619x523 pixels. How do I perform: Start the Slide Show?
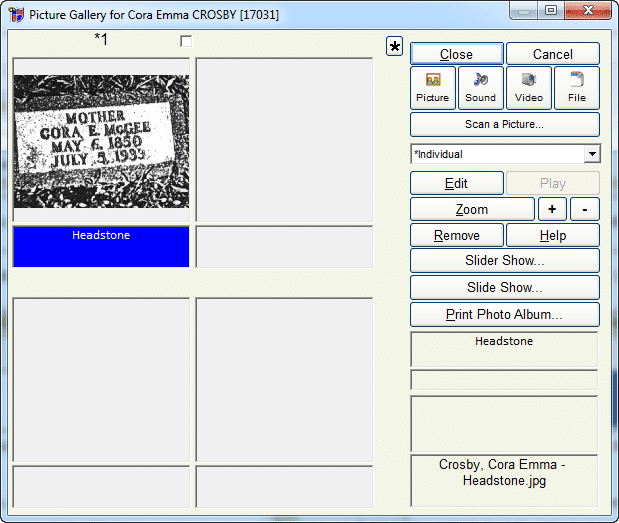[x=504, y=287]
